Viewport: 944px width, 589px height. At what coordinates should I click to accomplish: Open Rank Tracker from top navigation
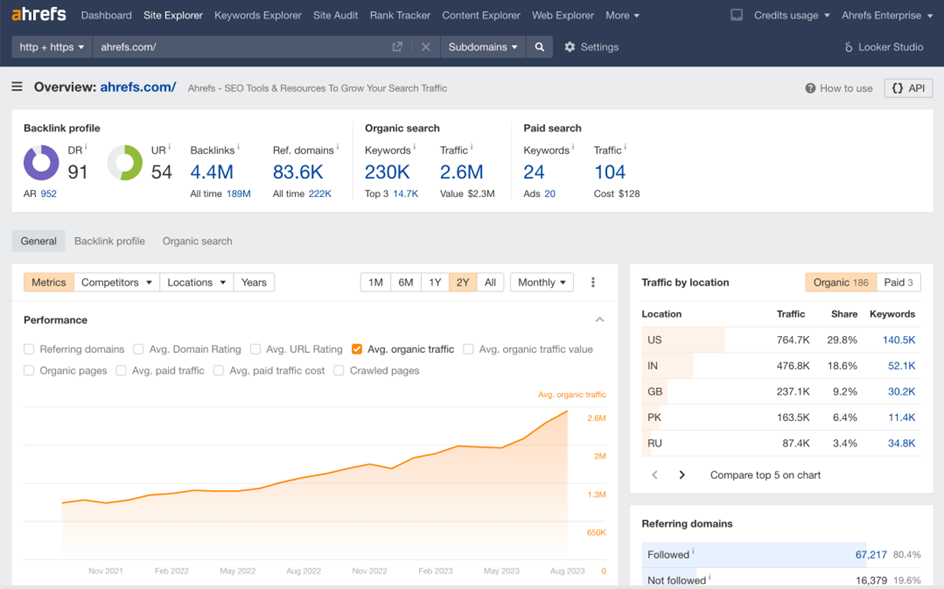coord(400,15)
